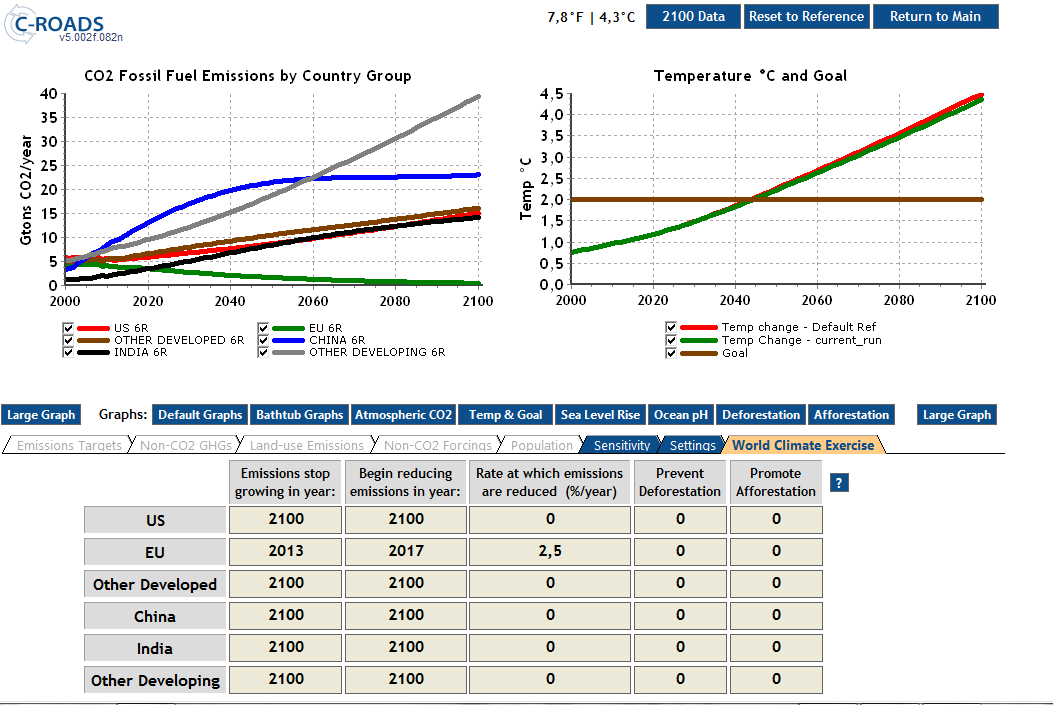
Task: Edit EU emissions reduction rate field
Action: (550, 551)
